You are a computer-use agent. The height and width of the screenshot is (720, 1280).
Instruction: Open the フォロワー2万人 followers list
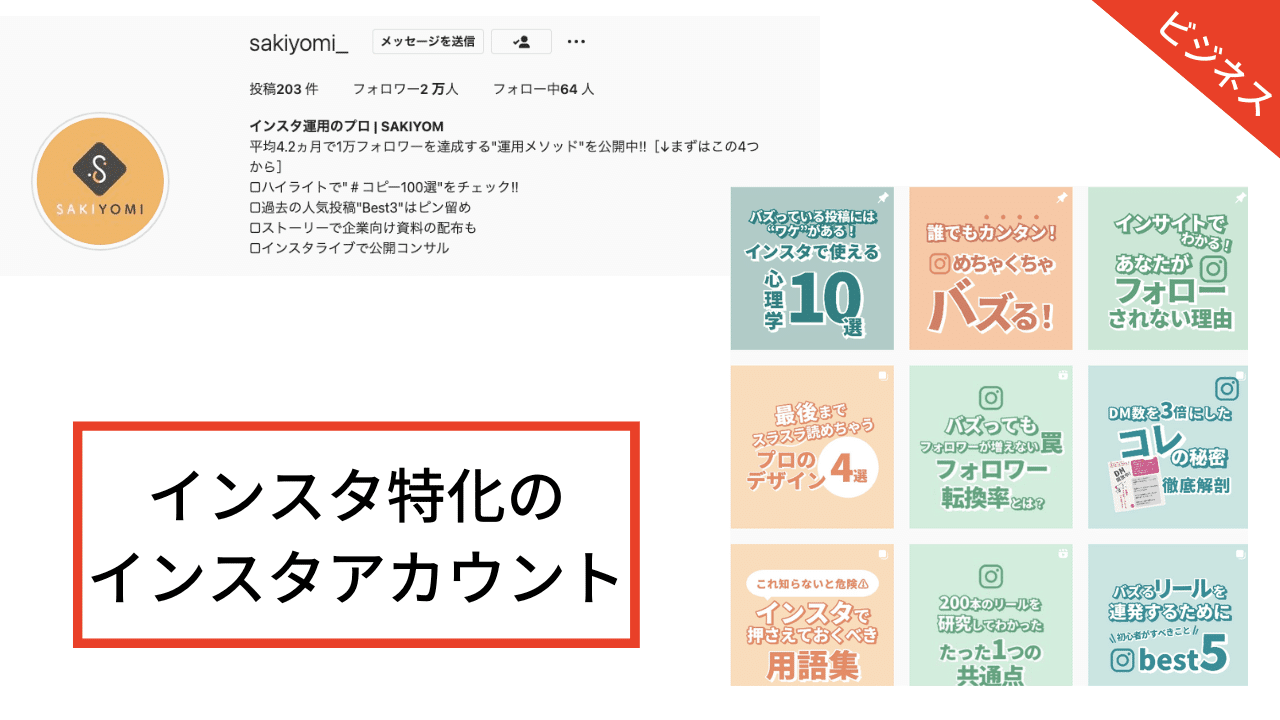point(405,89)
